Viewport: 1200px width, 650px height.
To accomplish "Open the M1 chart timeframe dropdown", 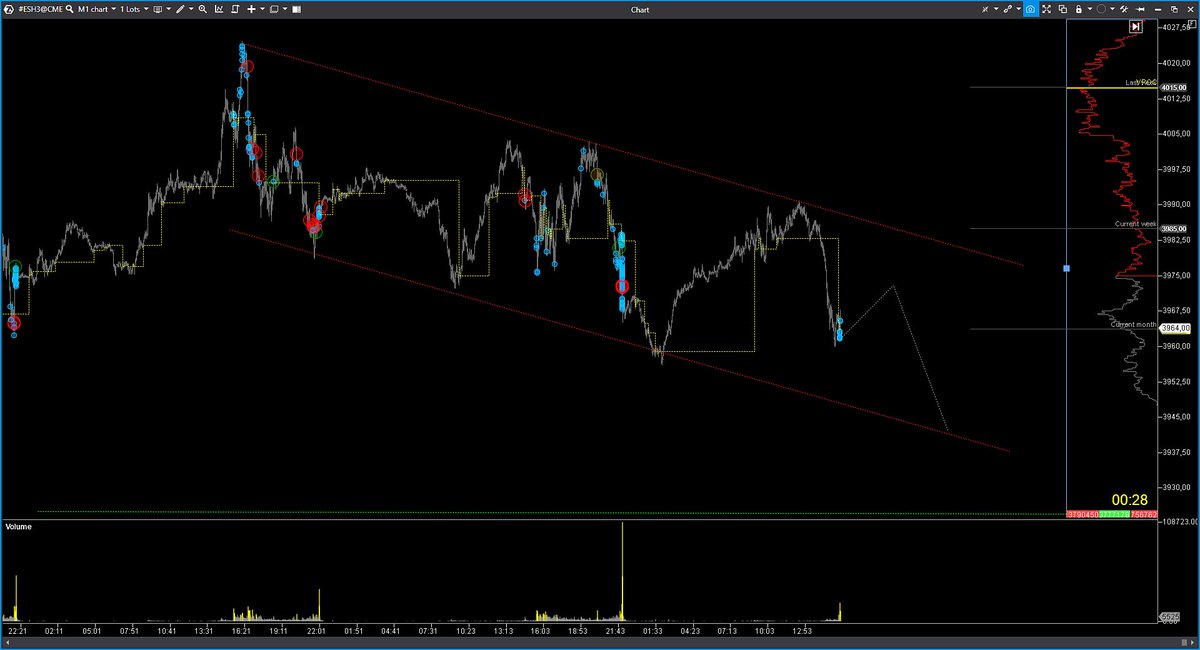I will (97, 9).
